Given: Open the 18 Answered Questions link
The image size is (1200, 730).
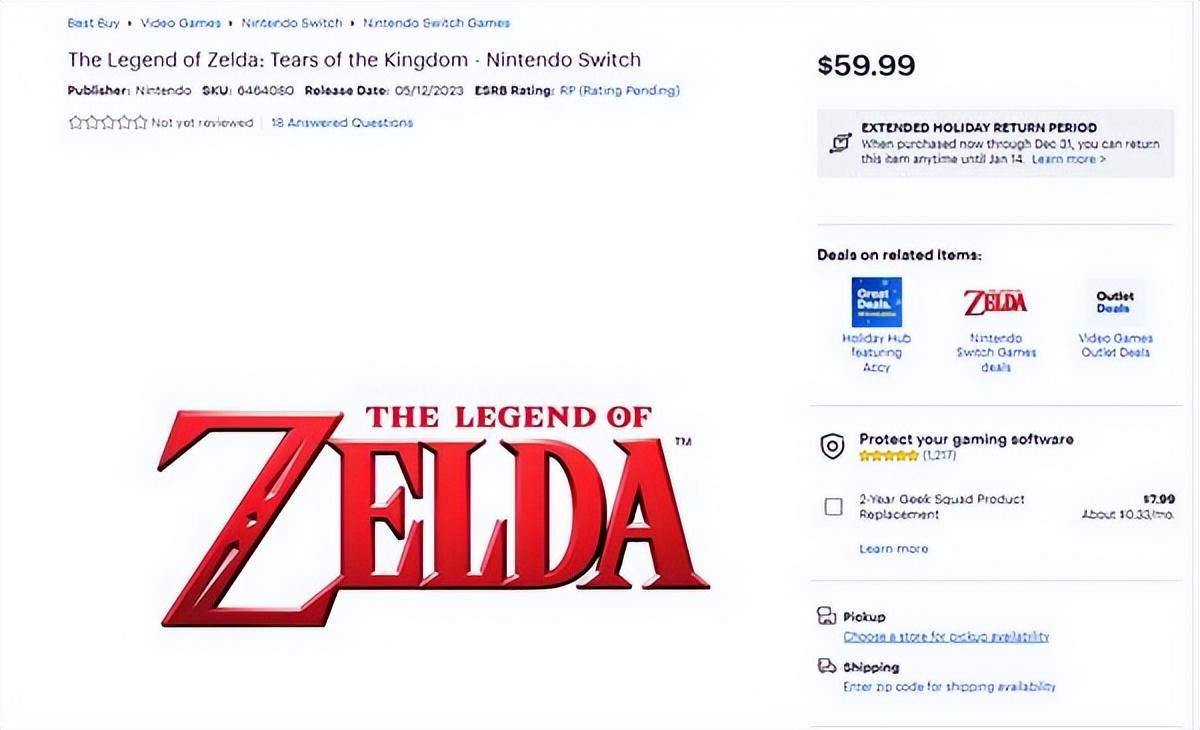Looking at the screenshot, I should pyautogui.click(x=342, y=123).
